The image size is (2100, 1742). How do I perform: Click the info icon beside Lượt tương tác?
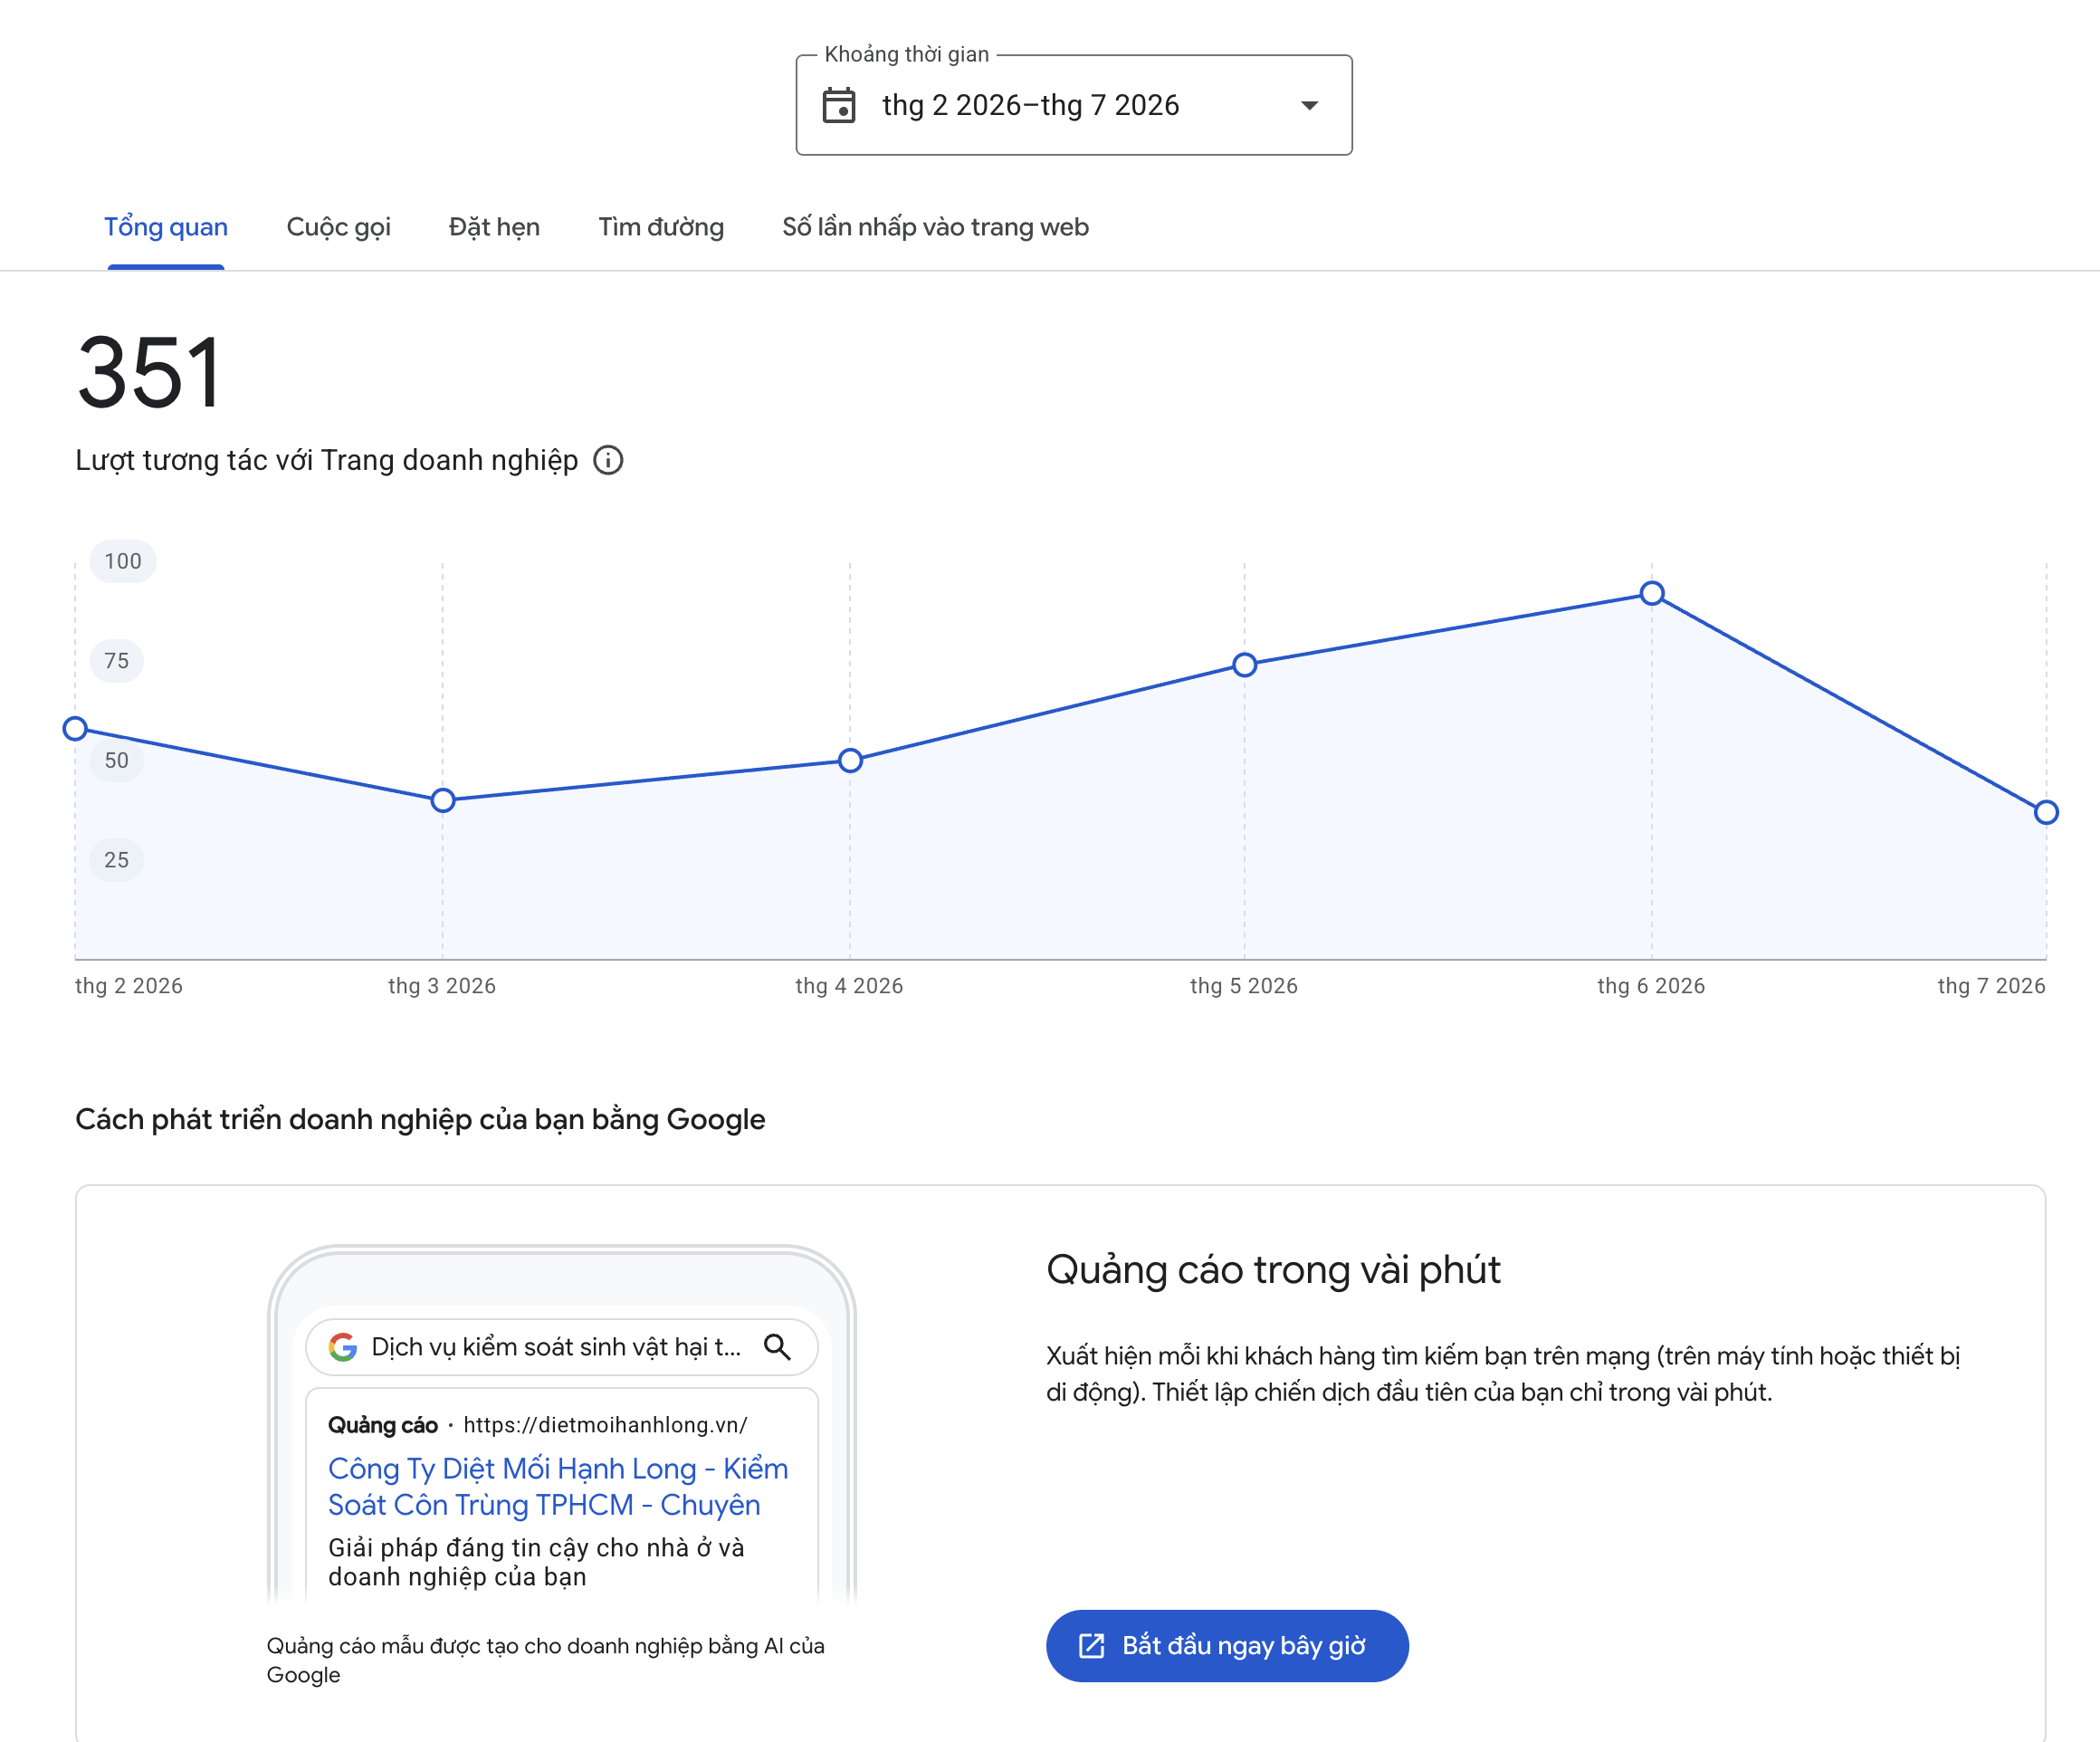point(608,460)
